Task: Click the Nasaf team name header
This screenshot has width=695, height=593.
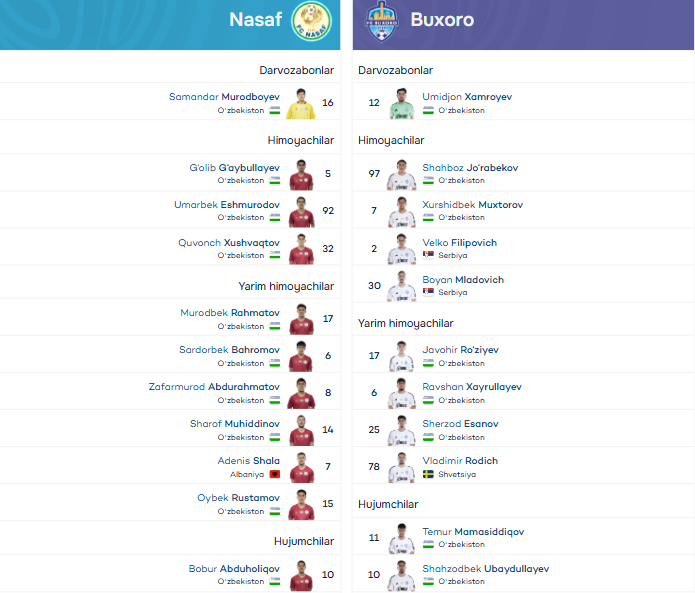Action: [255, 20]
